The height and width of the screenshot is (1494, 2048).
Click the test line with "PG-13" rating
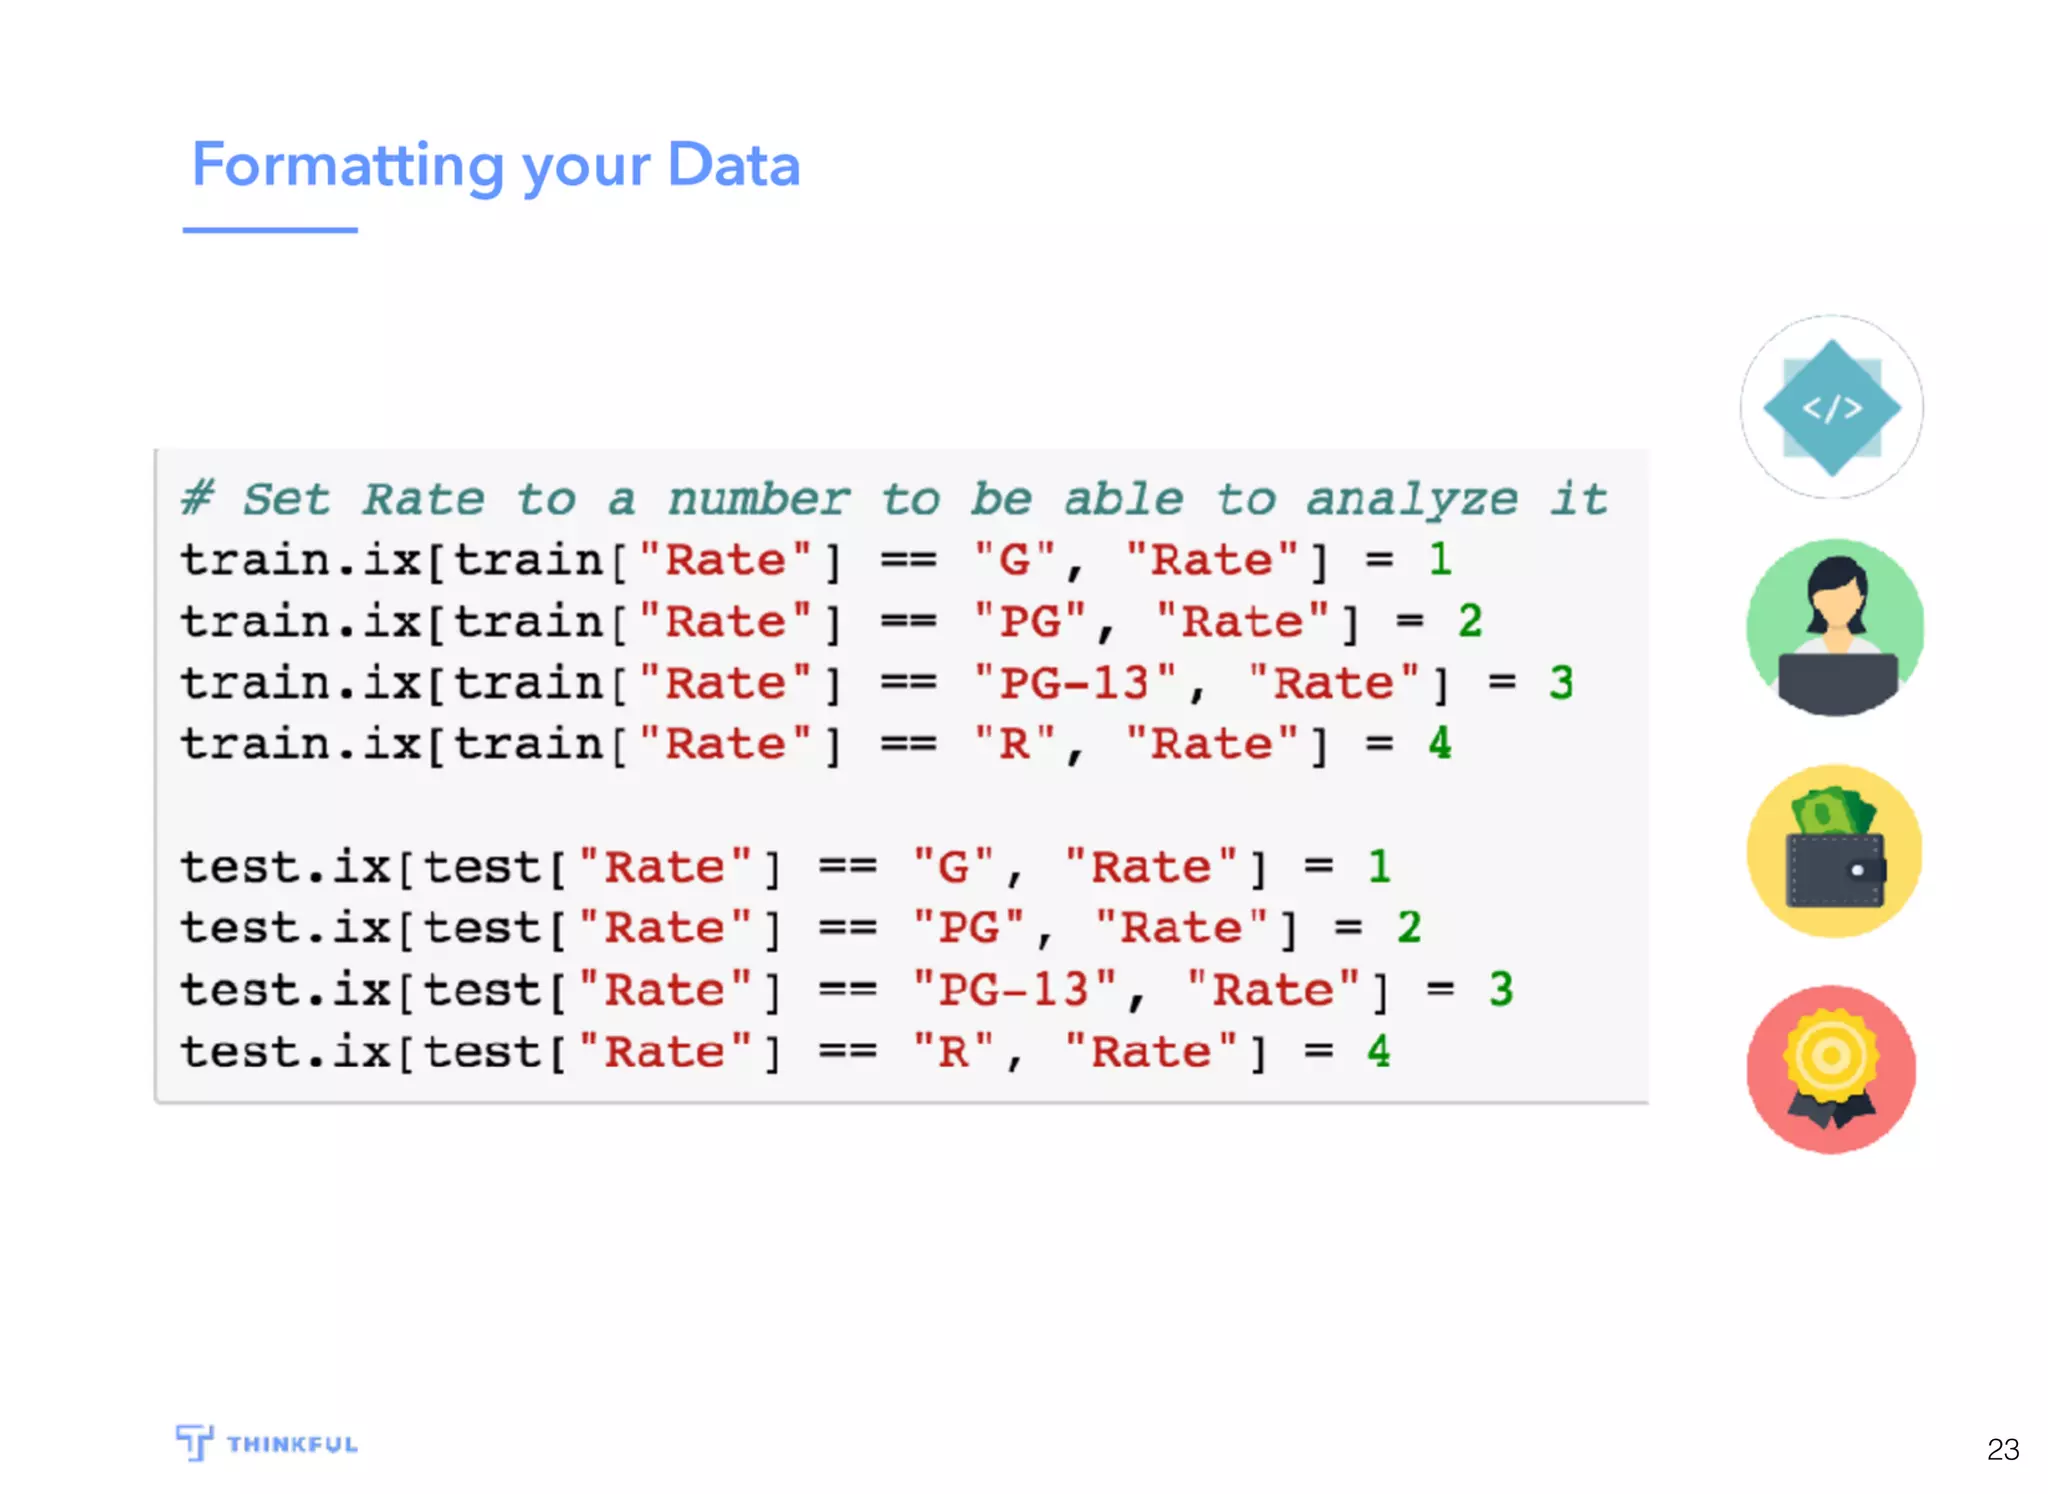846,990
